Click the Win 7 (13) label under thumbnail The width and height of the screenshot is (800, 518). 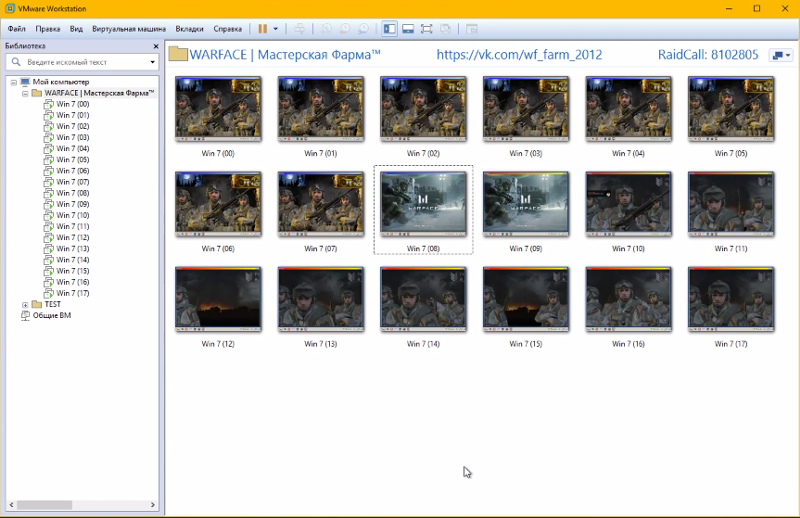(320, 344)
